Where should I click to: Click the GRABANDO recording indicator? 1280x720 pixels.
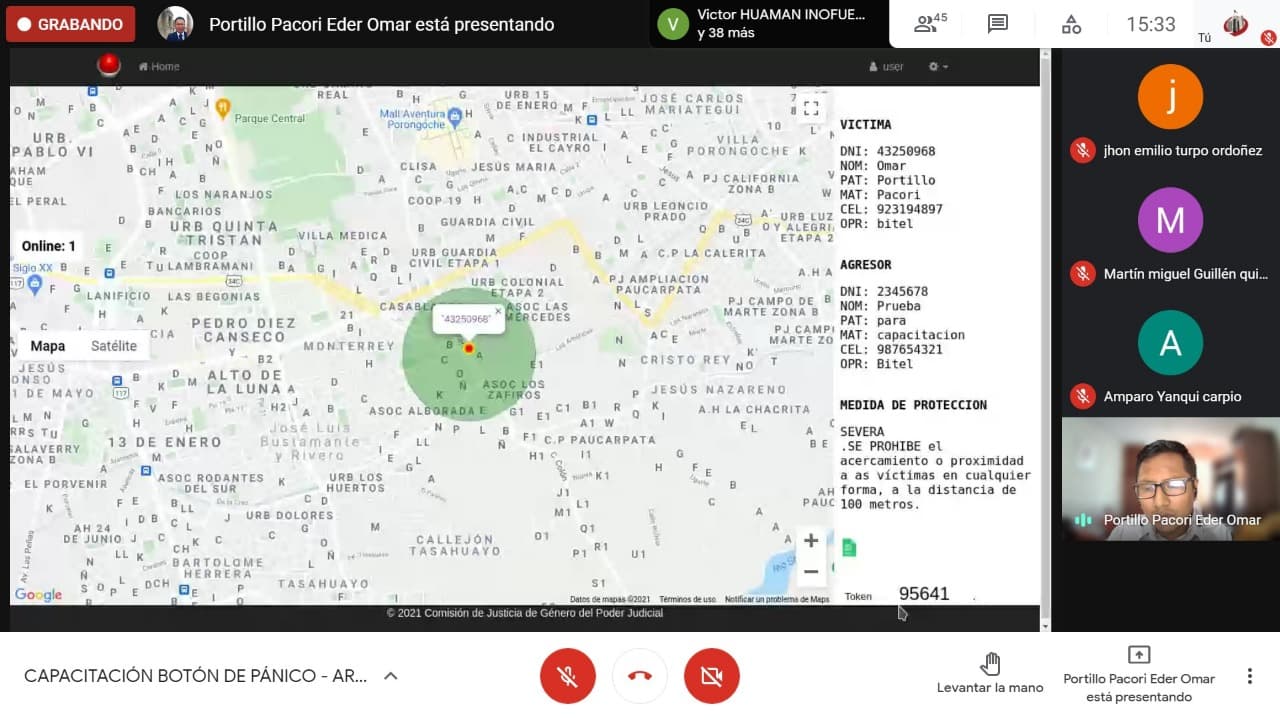70,24
